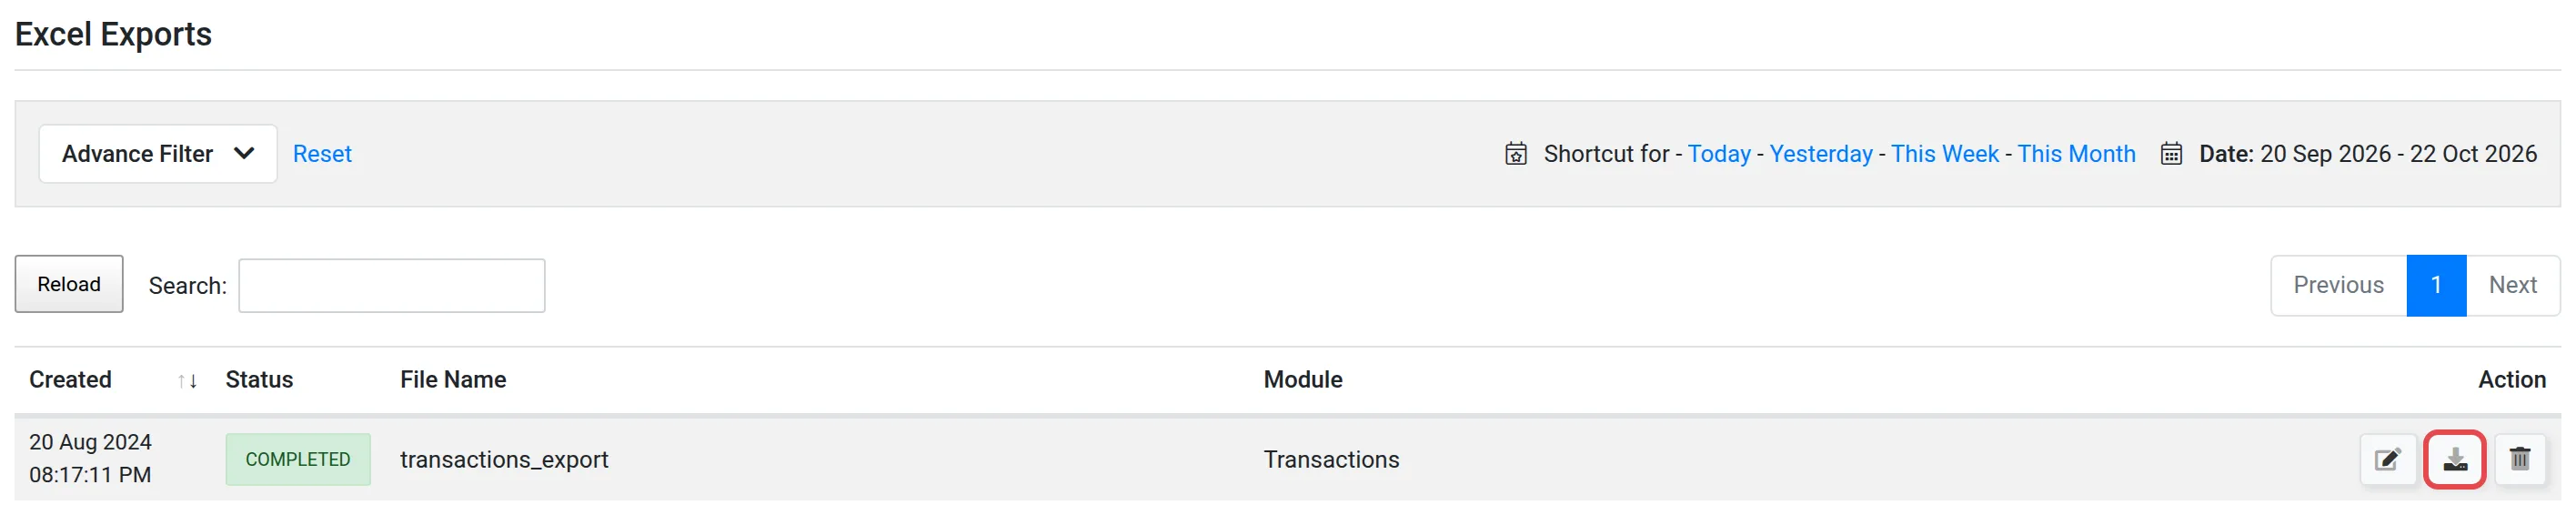Screen dimensions: 2576x515
Task: Expand the Advance Filter dropdown
Action: click(158, 154)
